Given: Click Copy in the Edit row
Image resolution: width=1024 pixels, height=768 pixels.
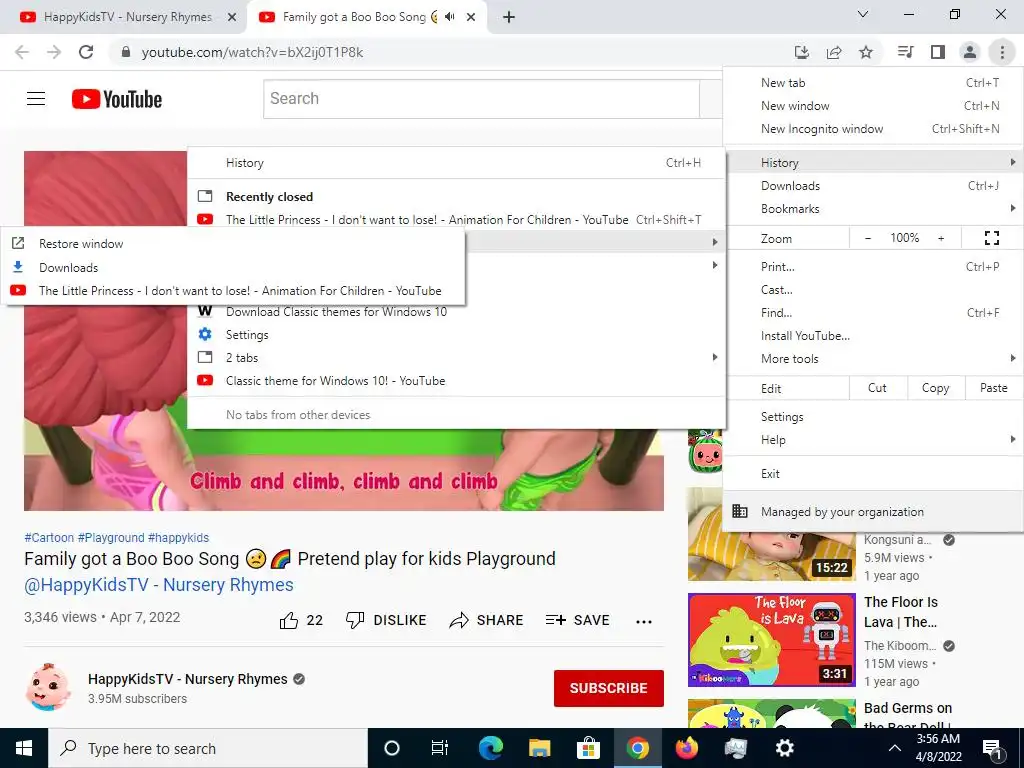Looking at the screenshot, I should (935, 388).
